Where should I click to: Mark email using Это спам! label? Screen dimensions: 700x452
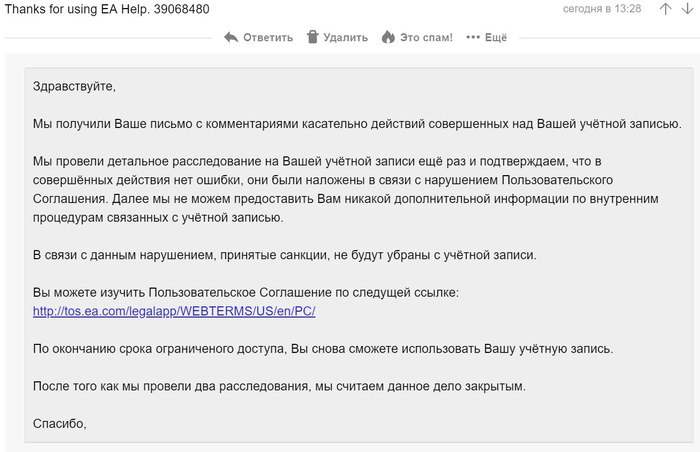[426, 38]
